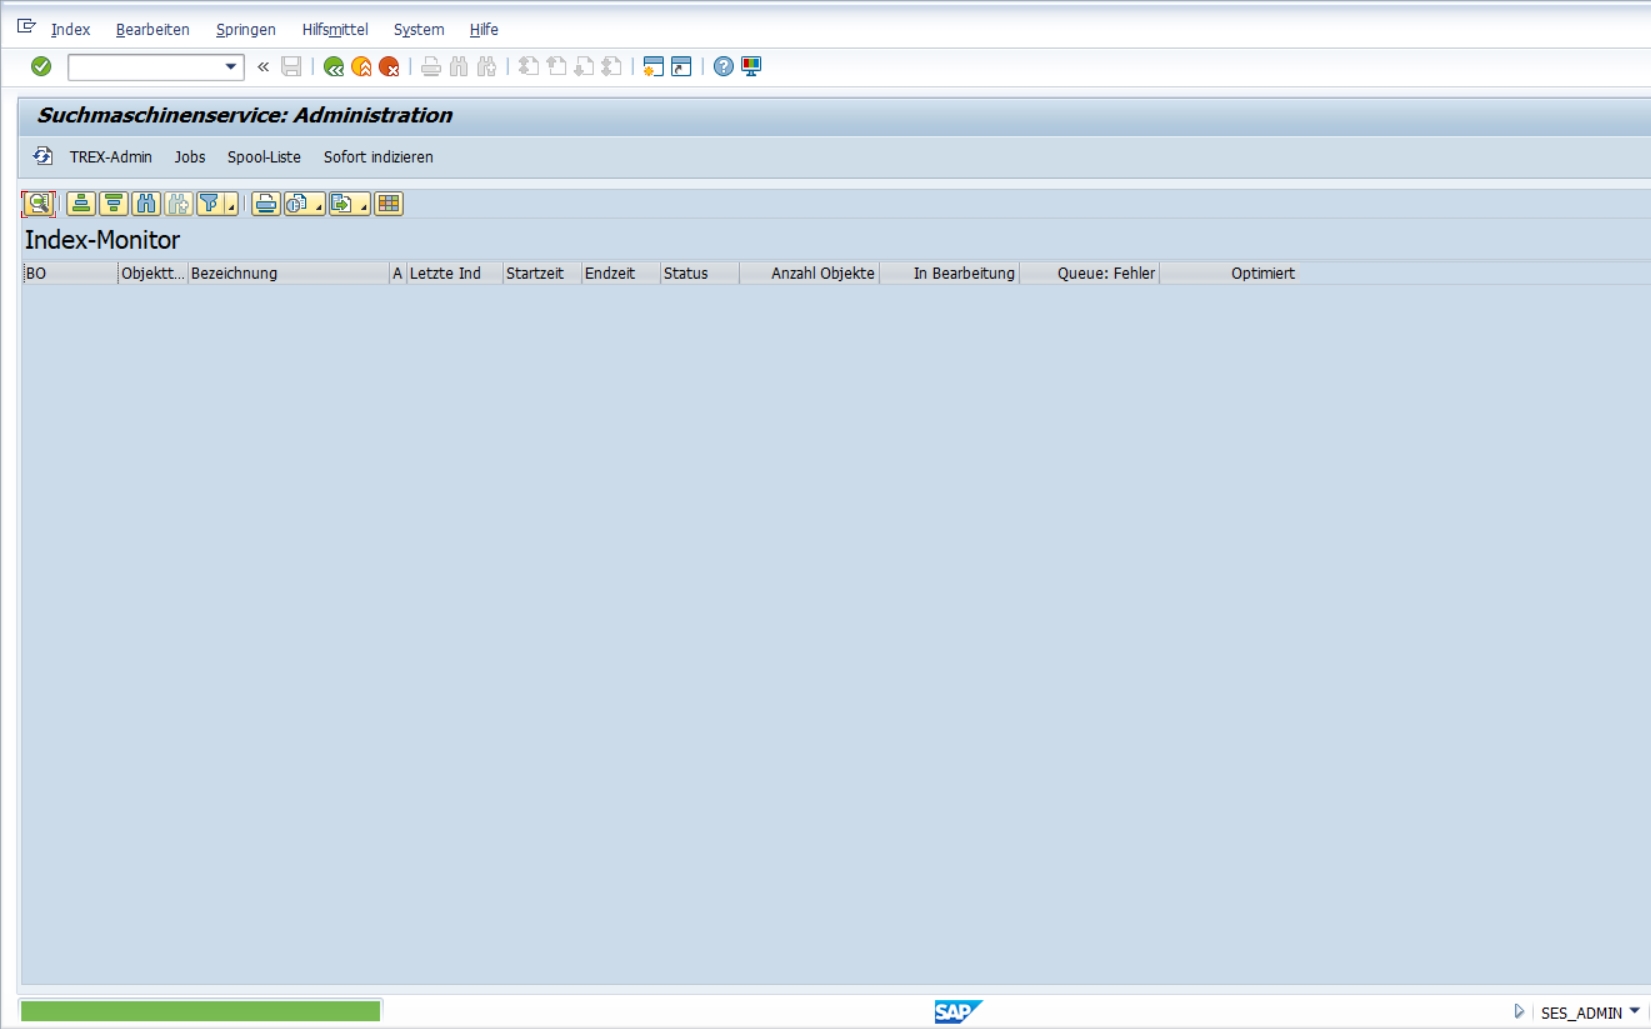Image resolution: width=1651 pixels, height=1029 pixels.
Task: Click inside the transaction command input field
Action: [x=146, y=67]
